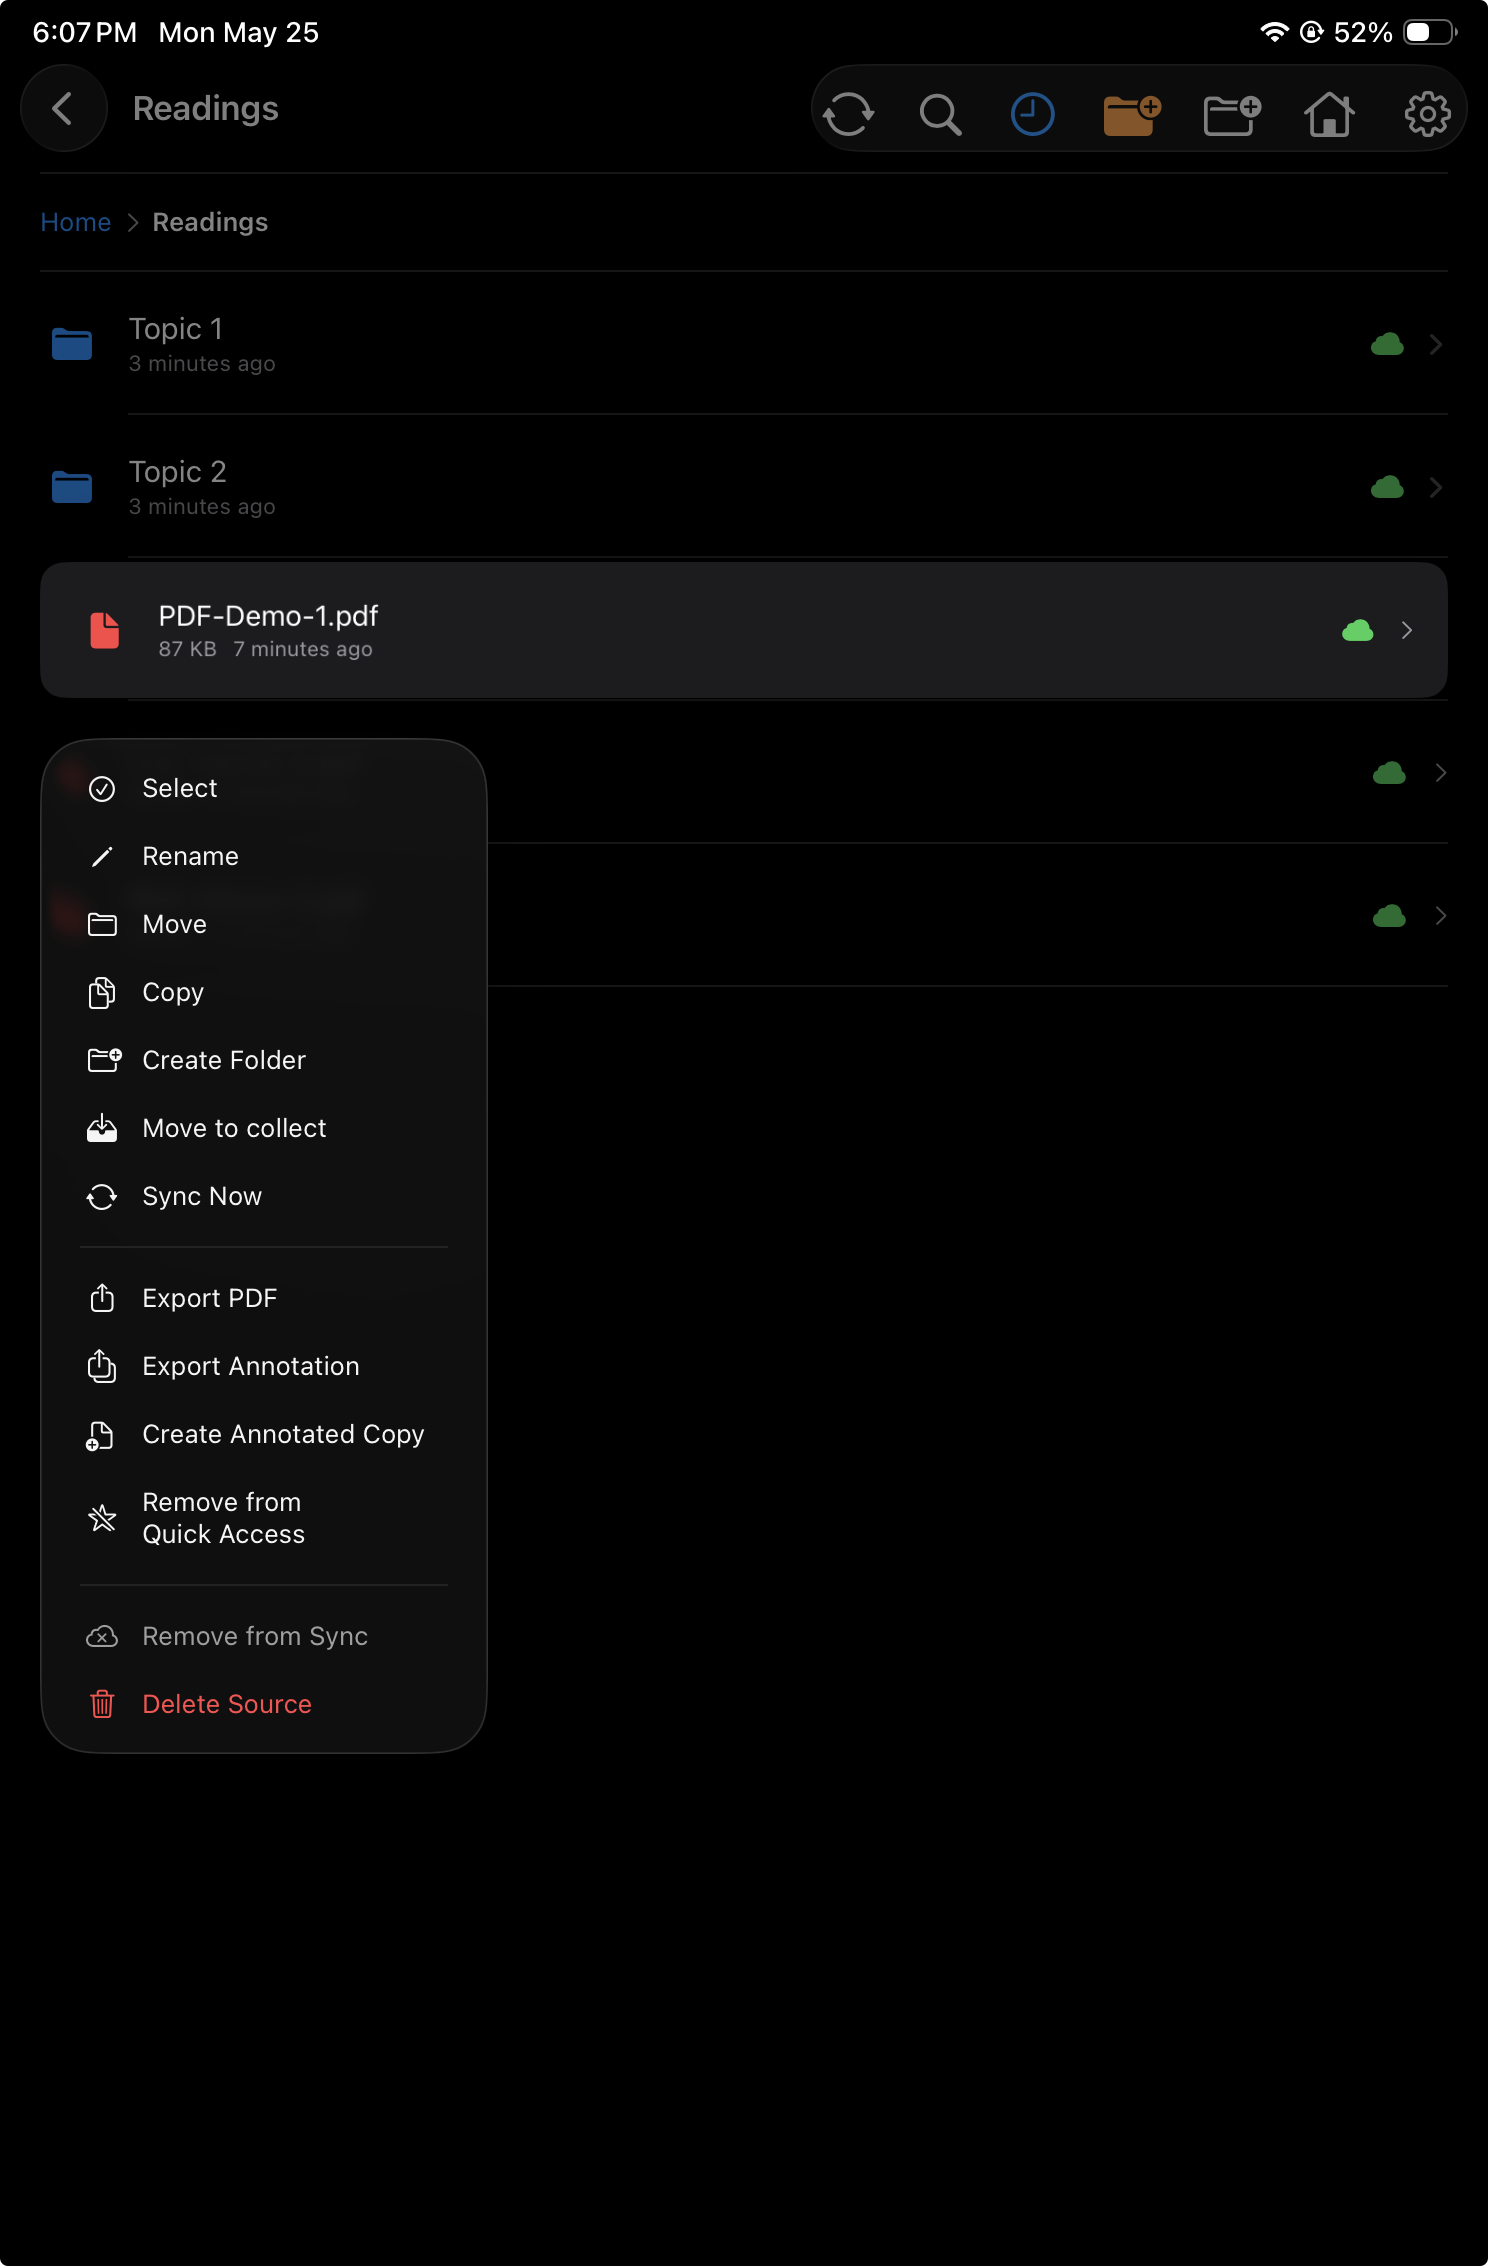
Task: Choose Move in the context menu
Action: click(264, 924)
